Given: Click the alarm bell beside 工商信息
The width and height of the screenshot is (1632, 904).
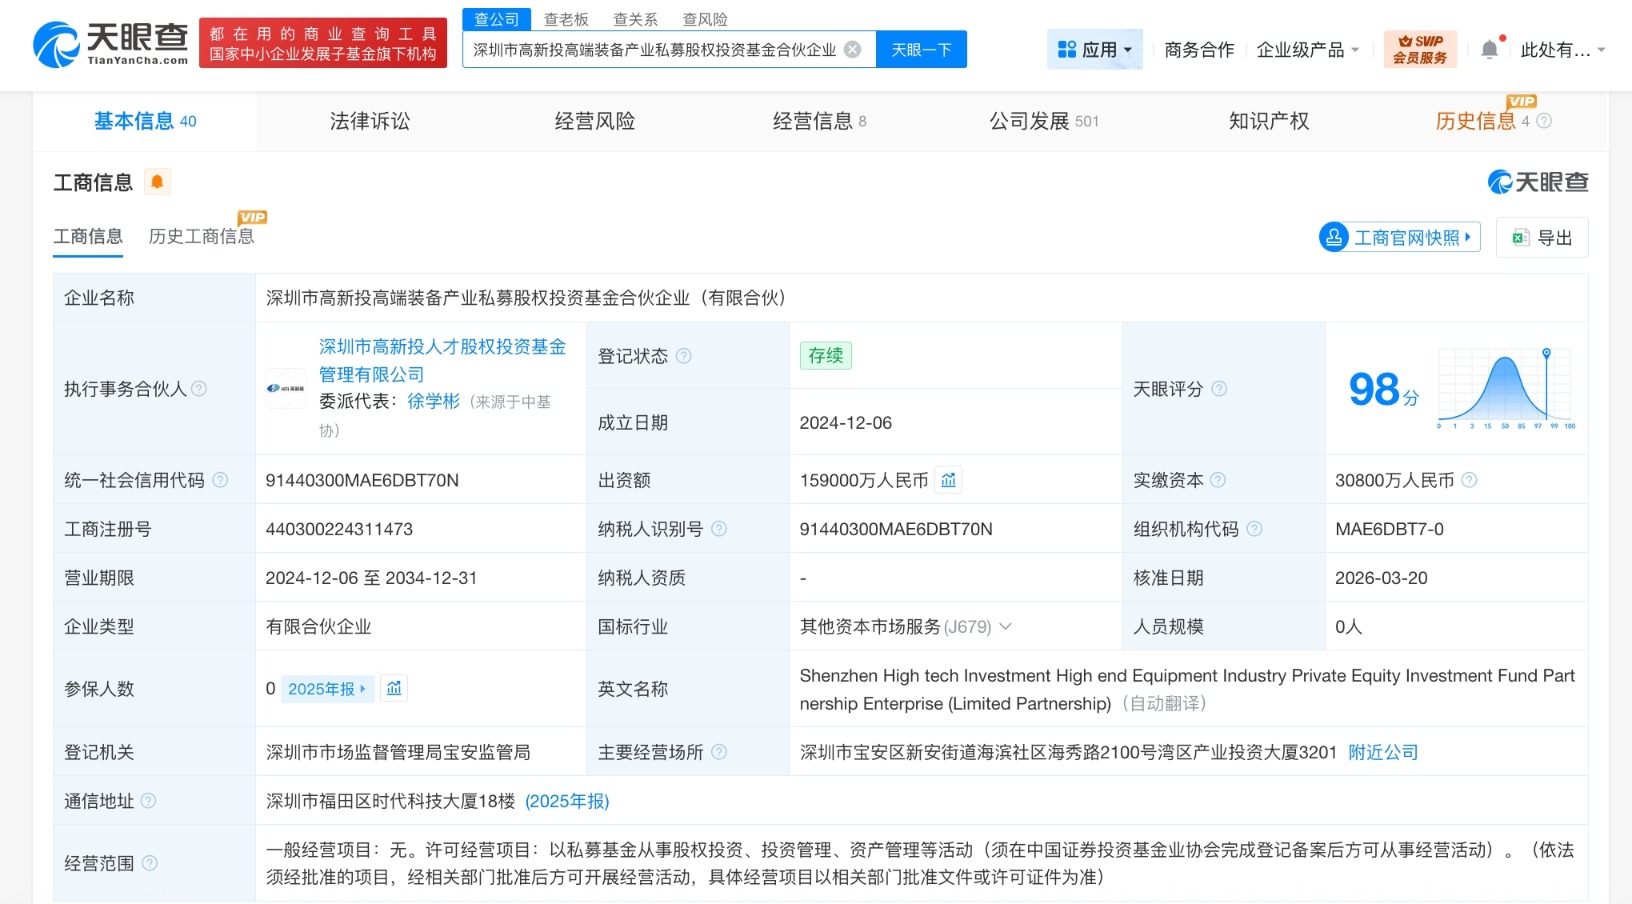Looking at the screenshot, I should tap(157, 182).
